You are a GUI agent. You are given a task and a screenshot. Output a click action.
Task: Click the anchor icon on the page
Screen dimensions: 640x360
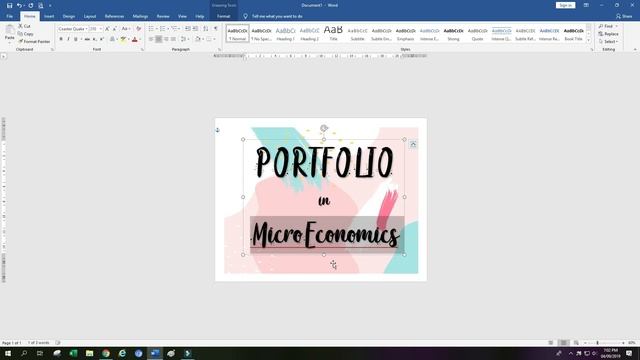pos(218,130)
